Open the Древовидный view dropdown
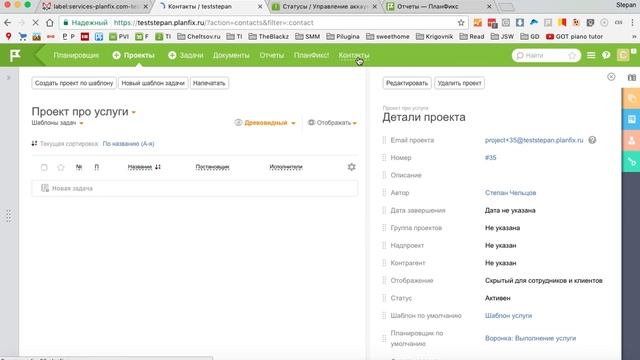The width and height of the screenshot is (640, 360). (265, 122)
